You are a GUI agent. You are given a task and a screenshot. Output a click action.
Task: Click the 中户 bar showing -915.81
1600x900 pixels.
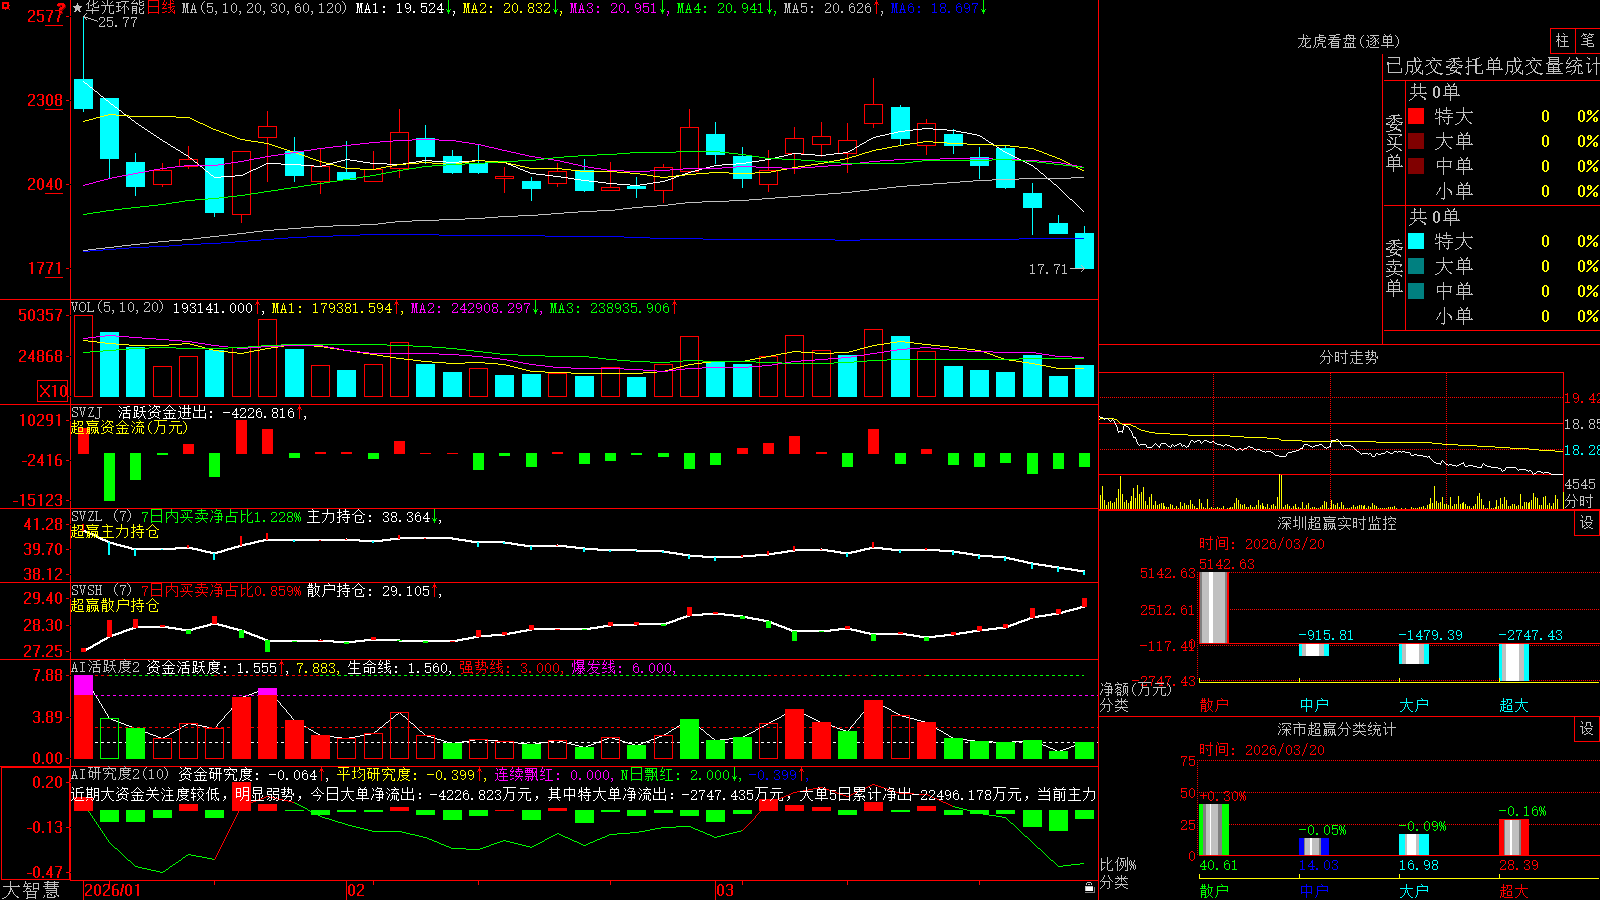click(x=1314, y=650)
